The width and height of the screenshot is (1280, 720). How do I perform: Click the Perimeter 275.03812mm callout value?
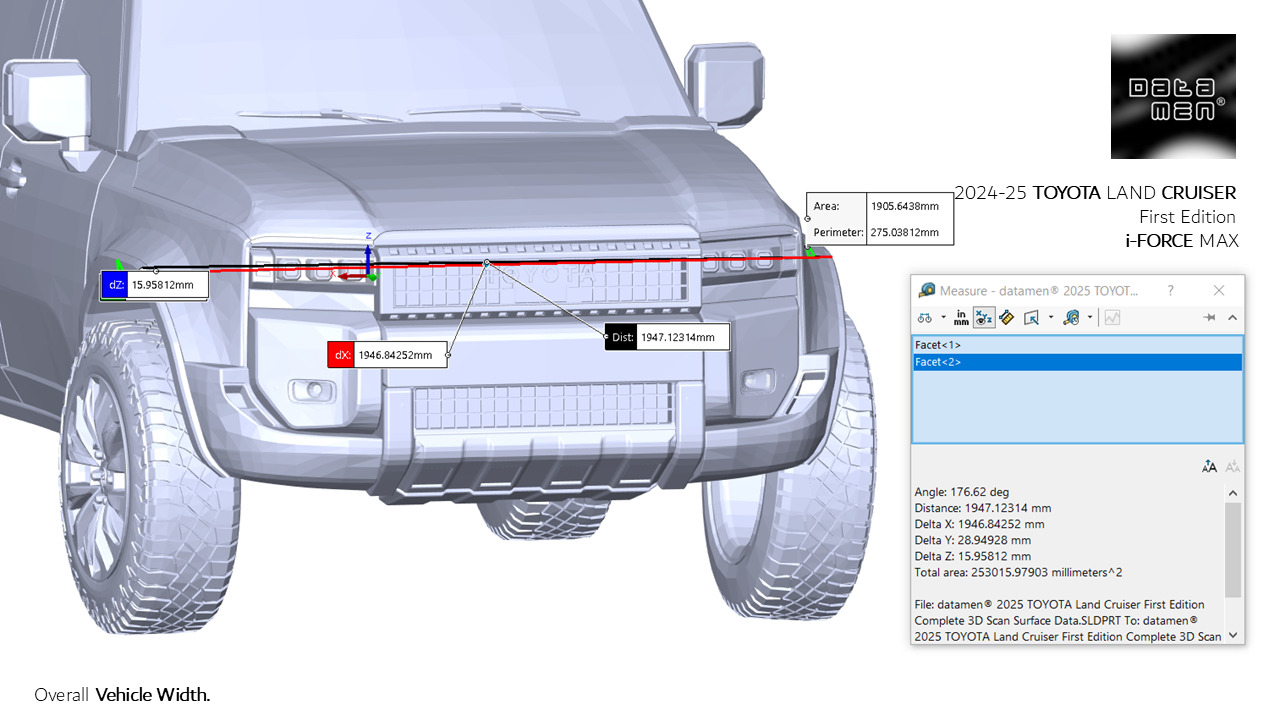pos(905,232)
